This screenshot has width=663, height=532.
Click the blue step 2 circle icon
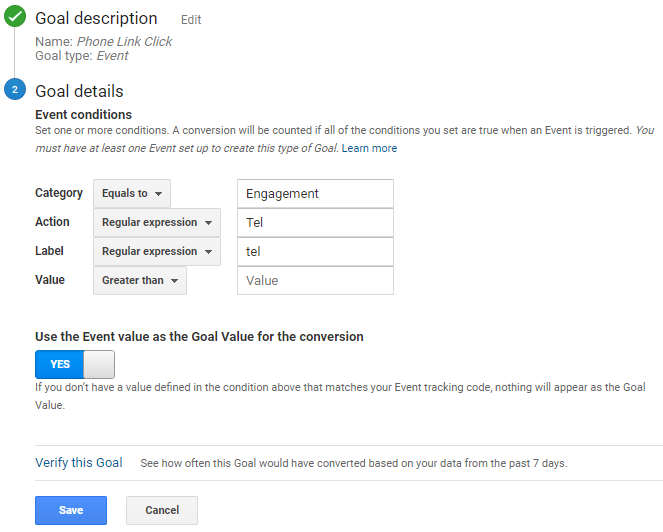(x=14, y=91)
